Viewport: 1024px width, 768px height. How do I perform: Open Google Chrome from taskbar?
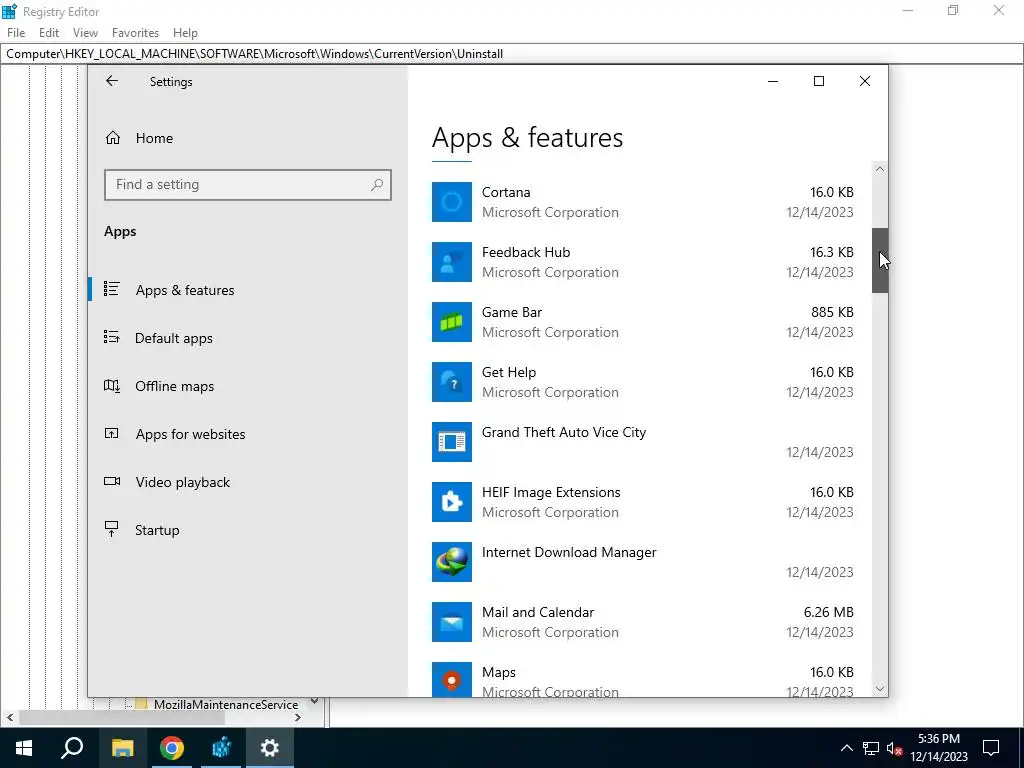(172, 748)
